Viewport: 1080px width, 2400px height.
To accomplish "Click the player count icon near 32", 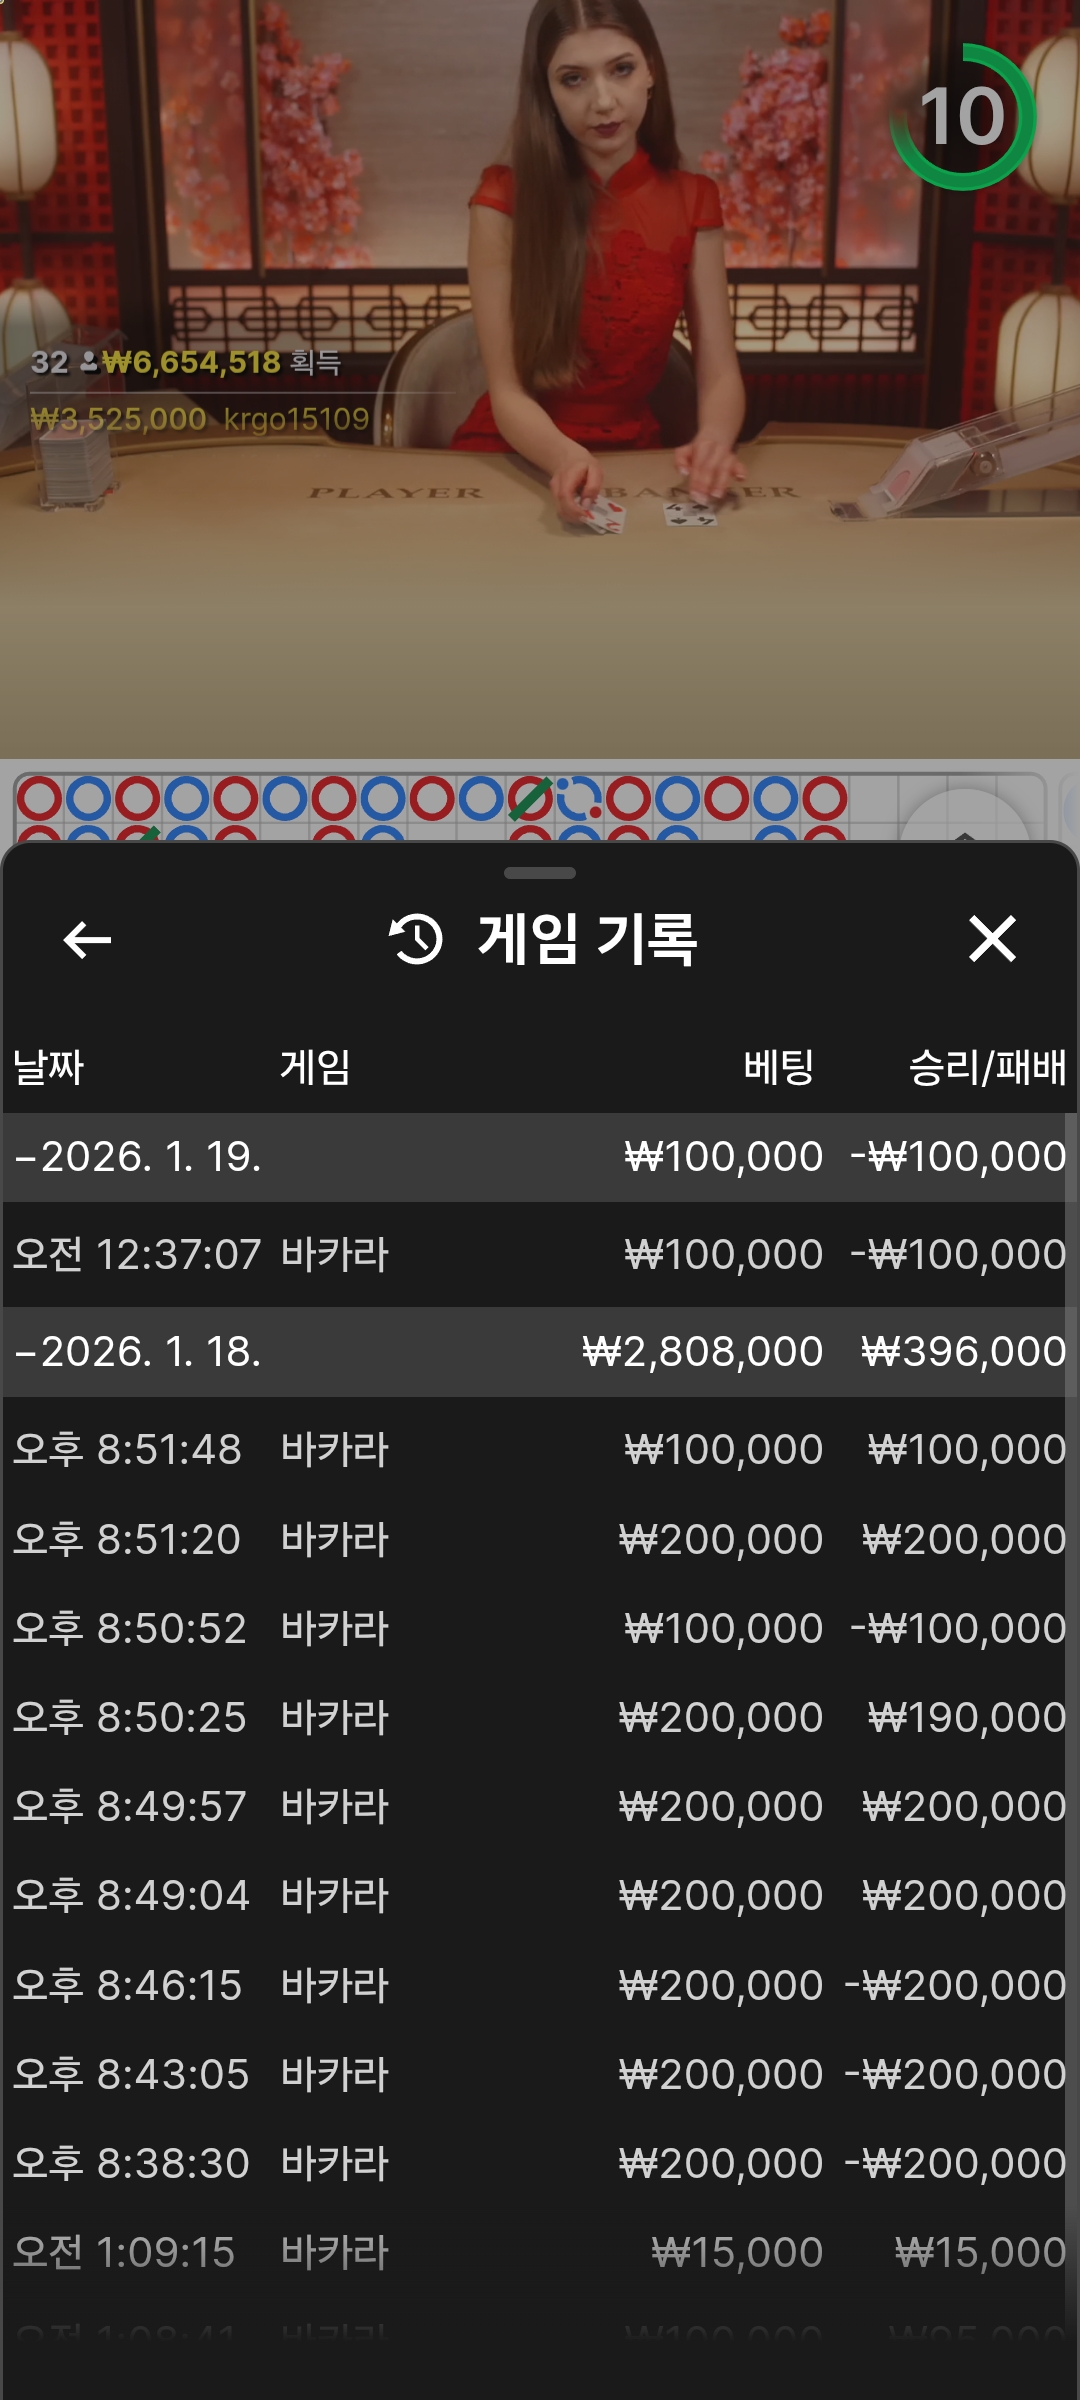I will point(89,362).
